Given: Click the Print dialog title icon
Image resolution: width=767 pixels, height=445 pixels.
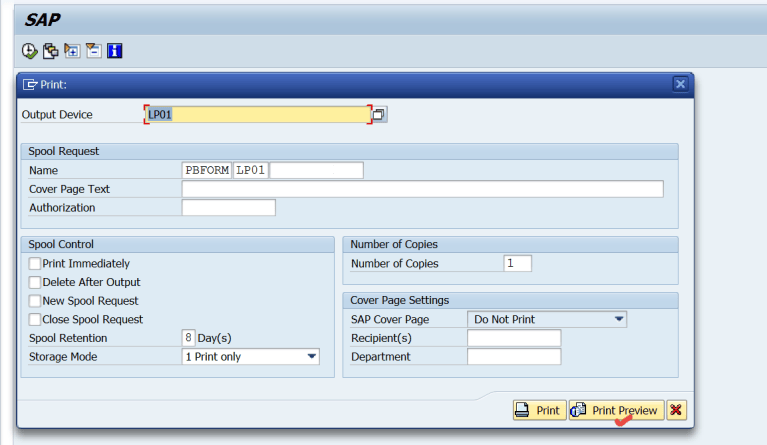Looking at the screenshot, I should [30, 85].
